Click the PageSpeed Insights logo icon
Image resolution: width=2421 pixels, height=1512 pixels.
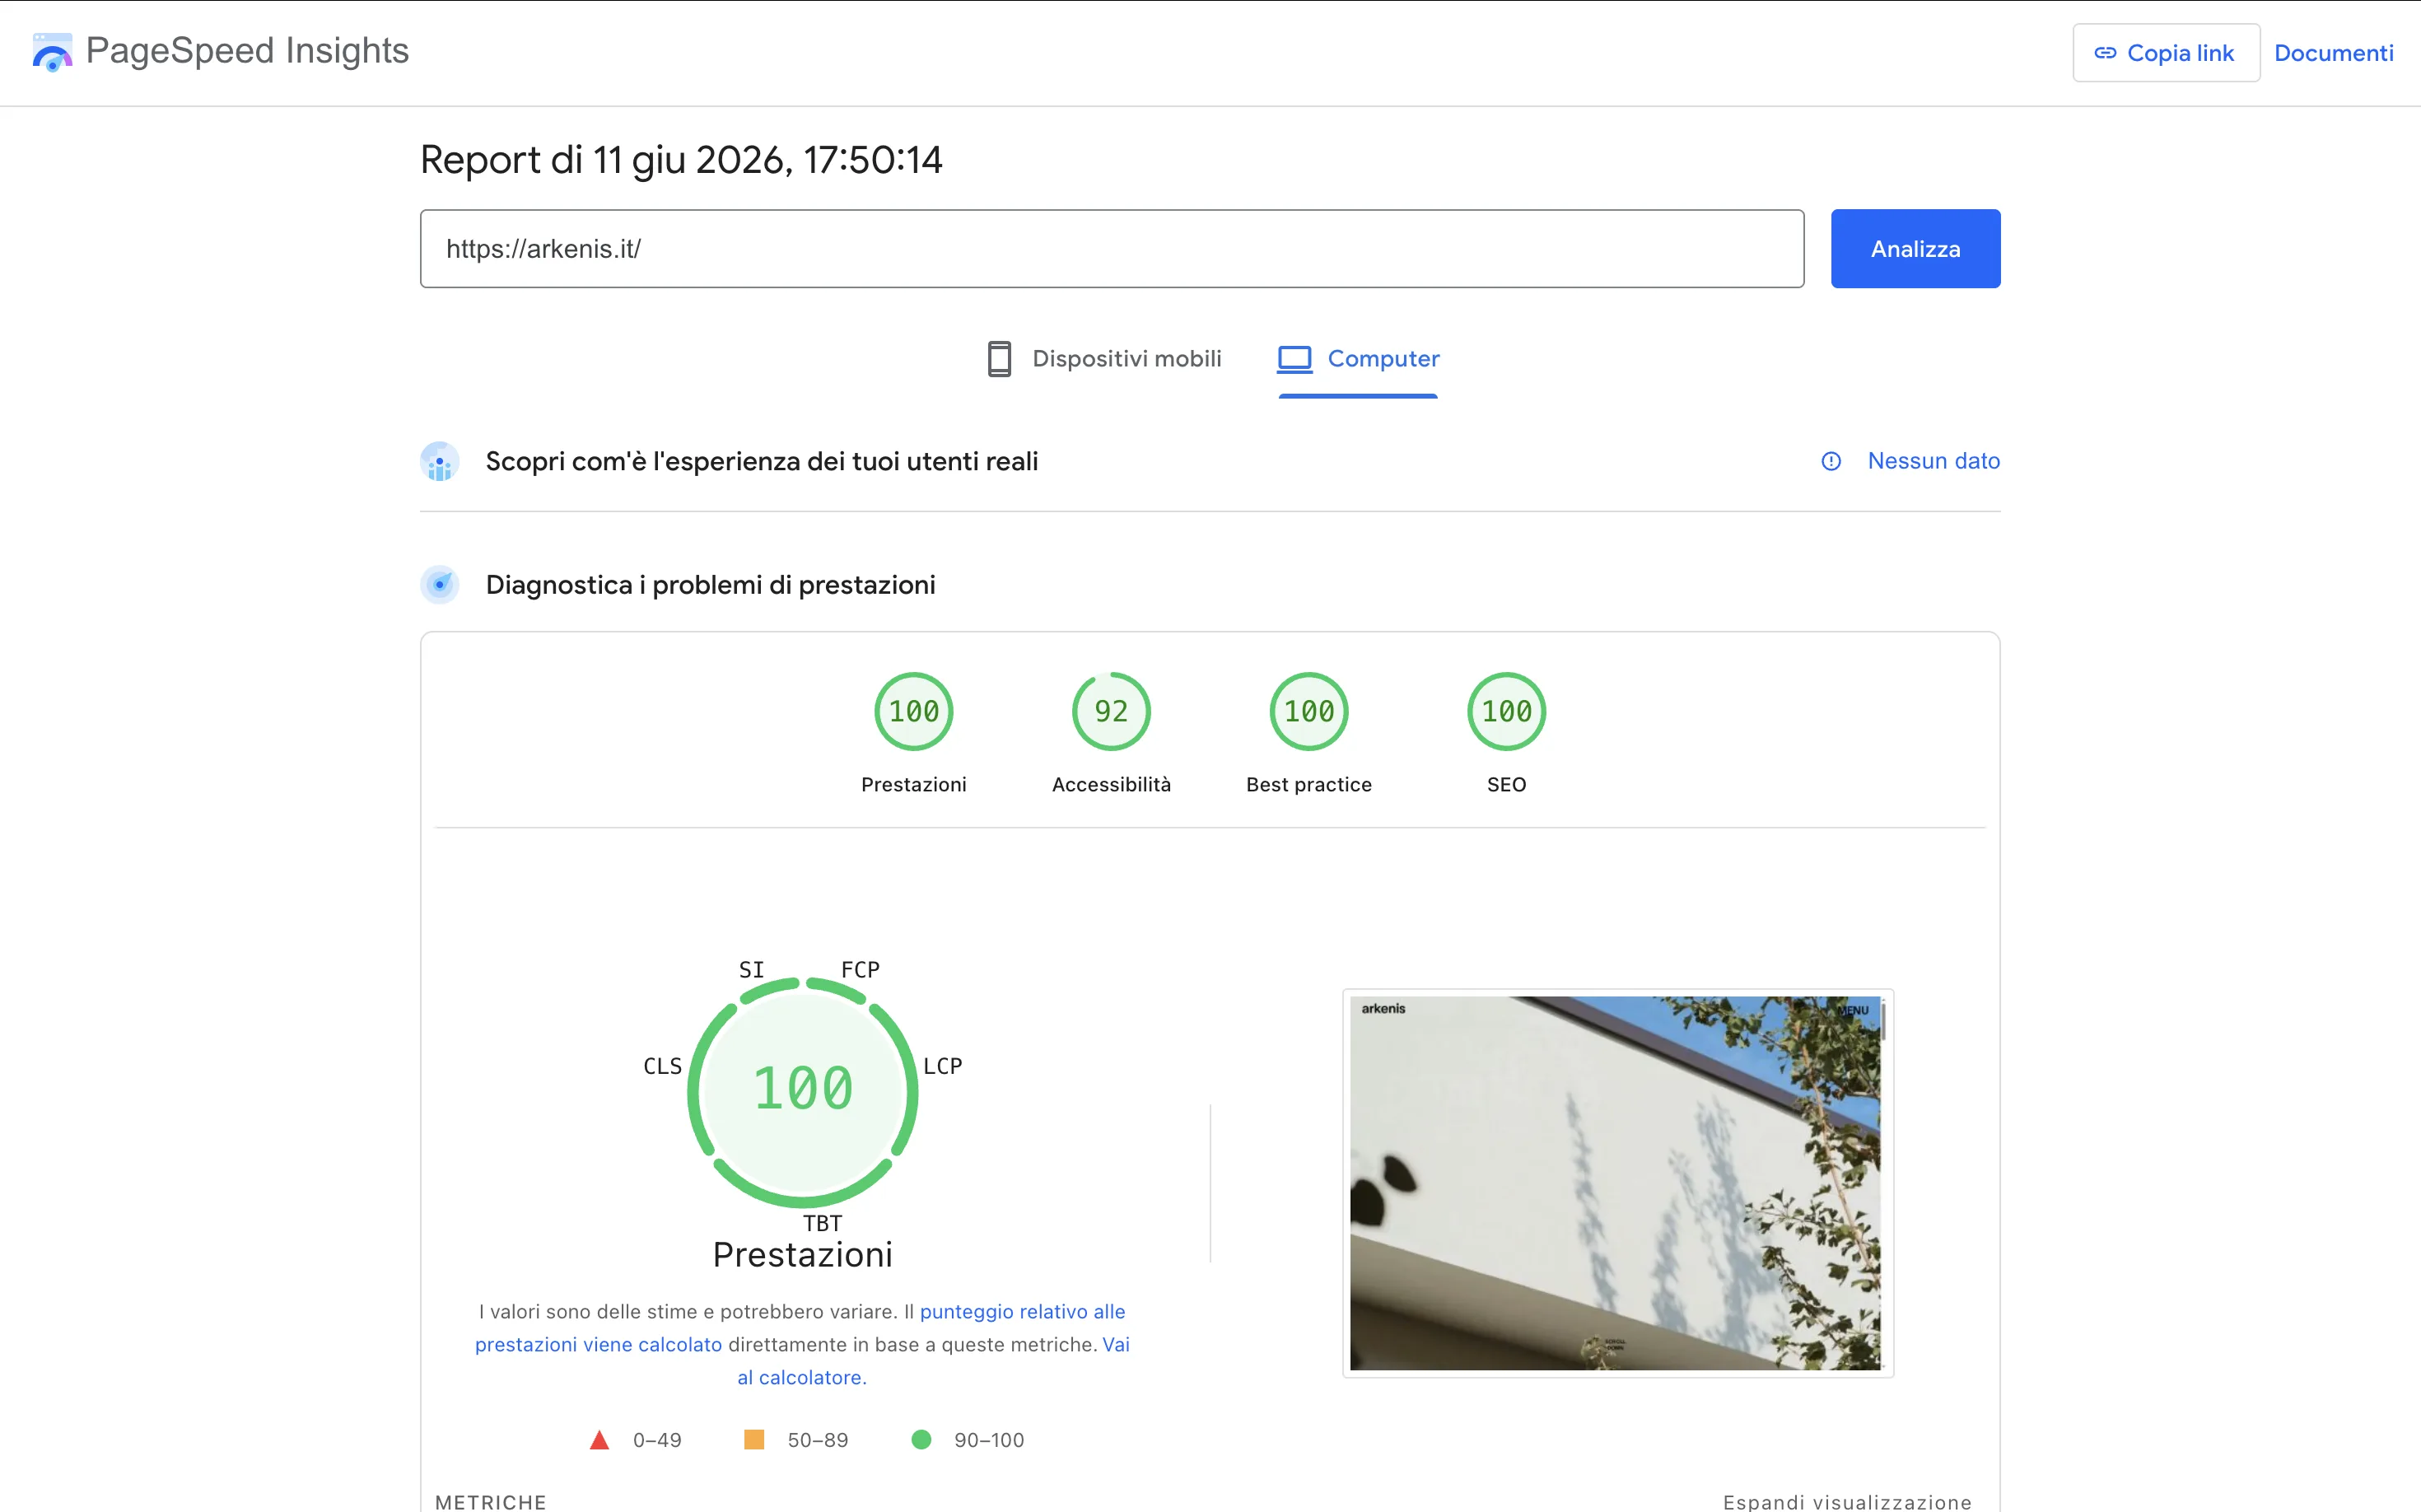[x=52, y=52]
